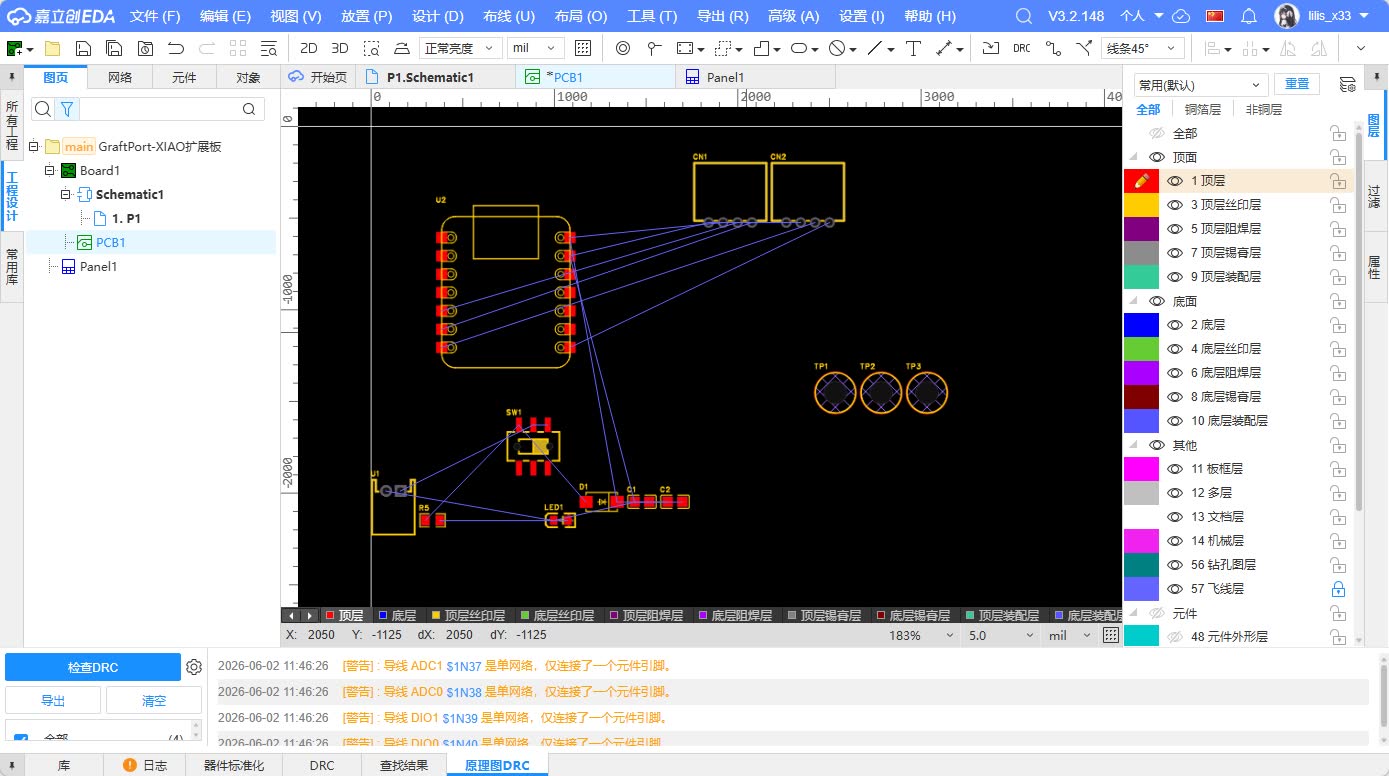This screenshot has height=776, width=1389.
Task: Open DRC settings gear icon
Action: point(194,667)
